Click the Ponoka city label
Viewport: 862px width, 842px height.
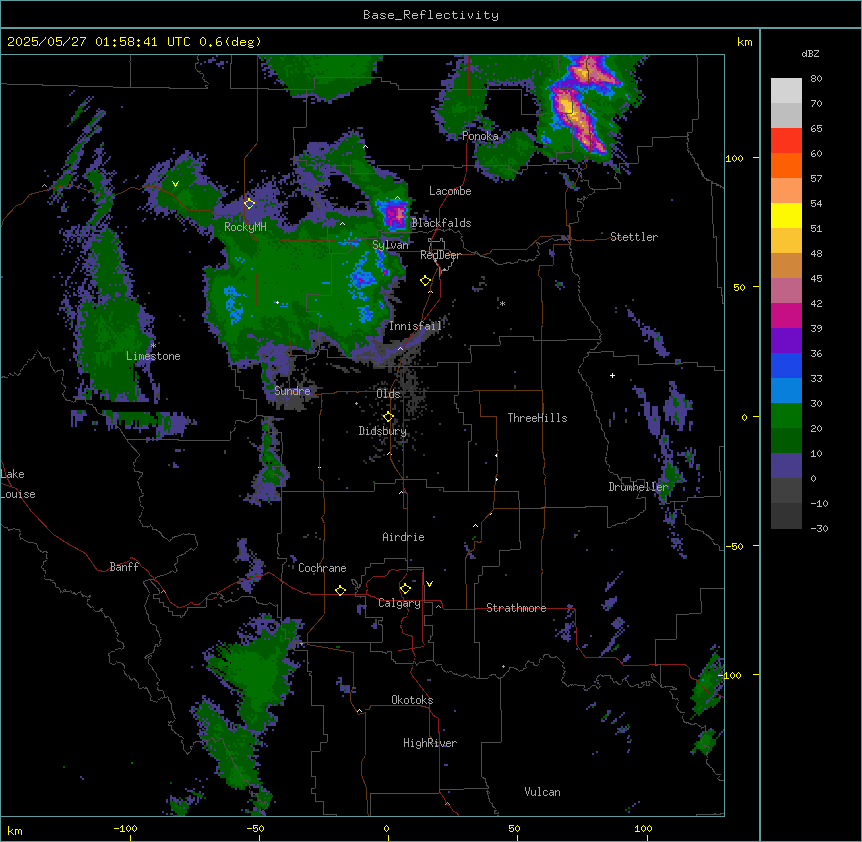(x=480, y=136)
